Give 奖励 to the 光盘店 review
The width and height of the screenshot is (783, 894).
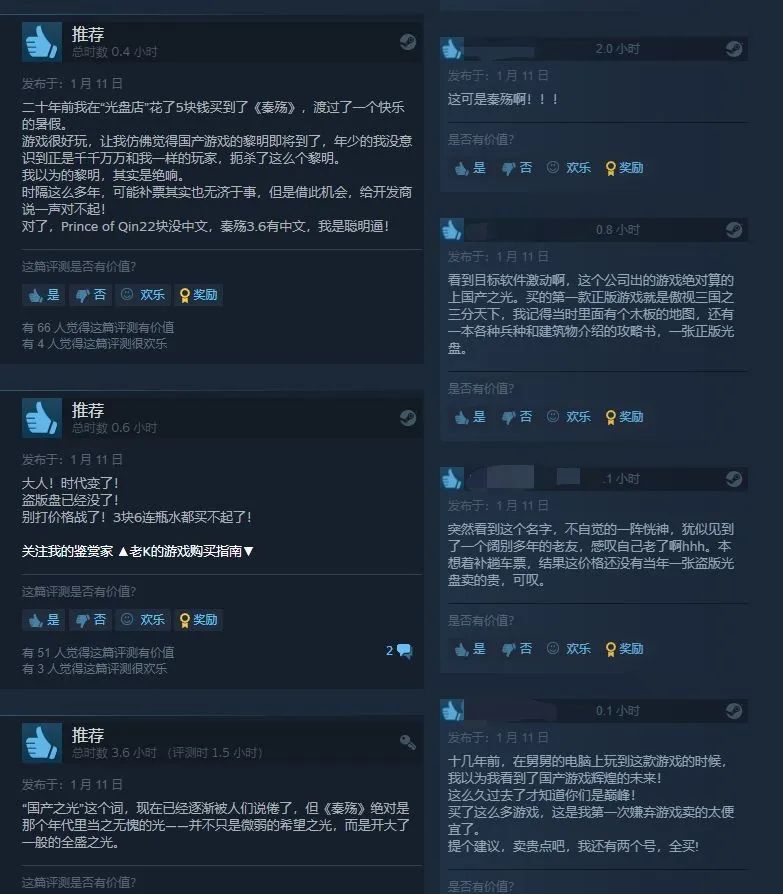click(198, 295)
